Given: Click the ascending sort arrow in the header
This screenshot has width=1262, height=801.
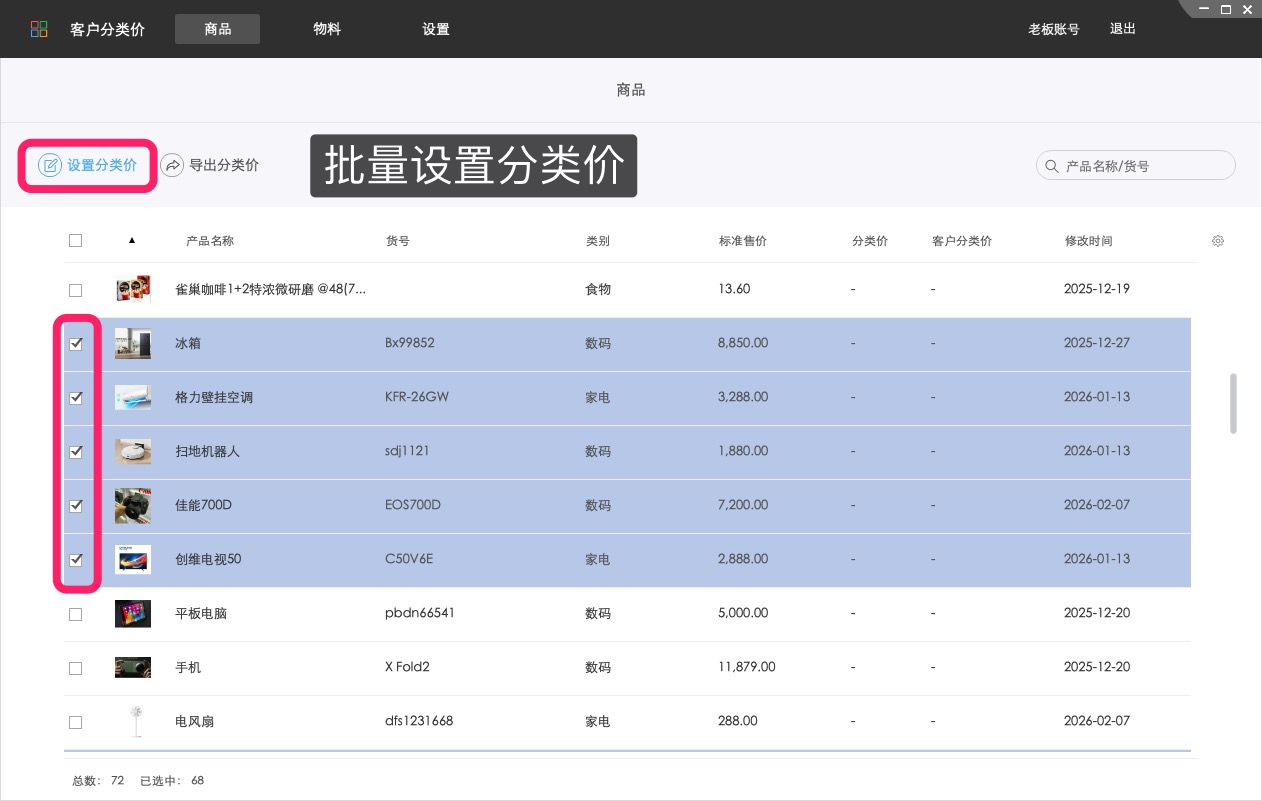Looking at the screenshot, I should (133, 240).
